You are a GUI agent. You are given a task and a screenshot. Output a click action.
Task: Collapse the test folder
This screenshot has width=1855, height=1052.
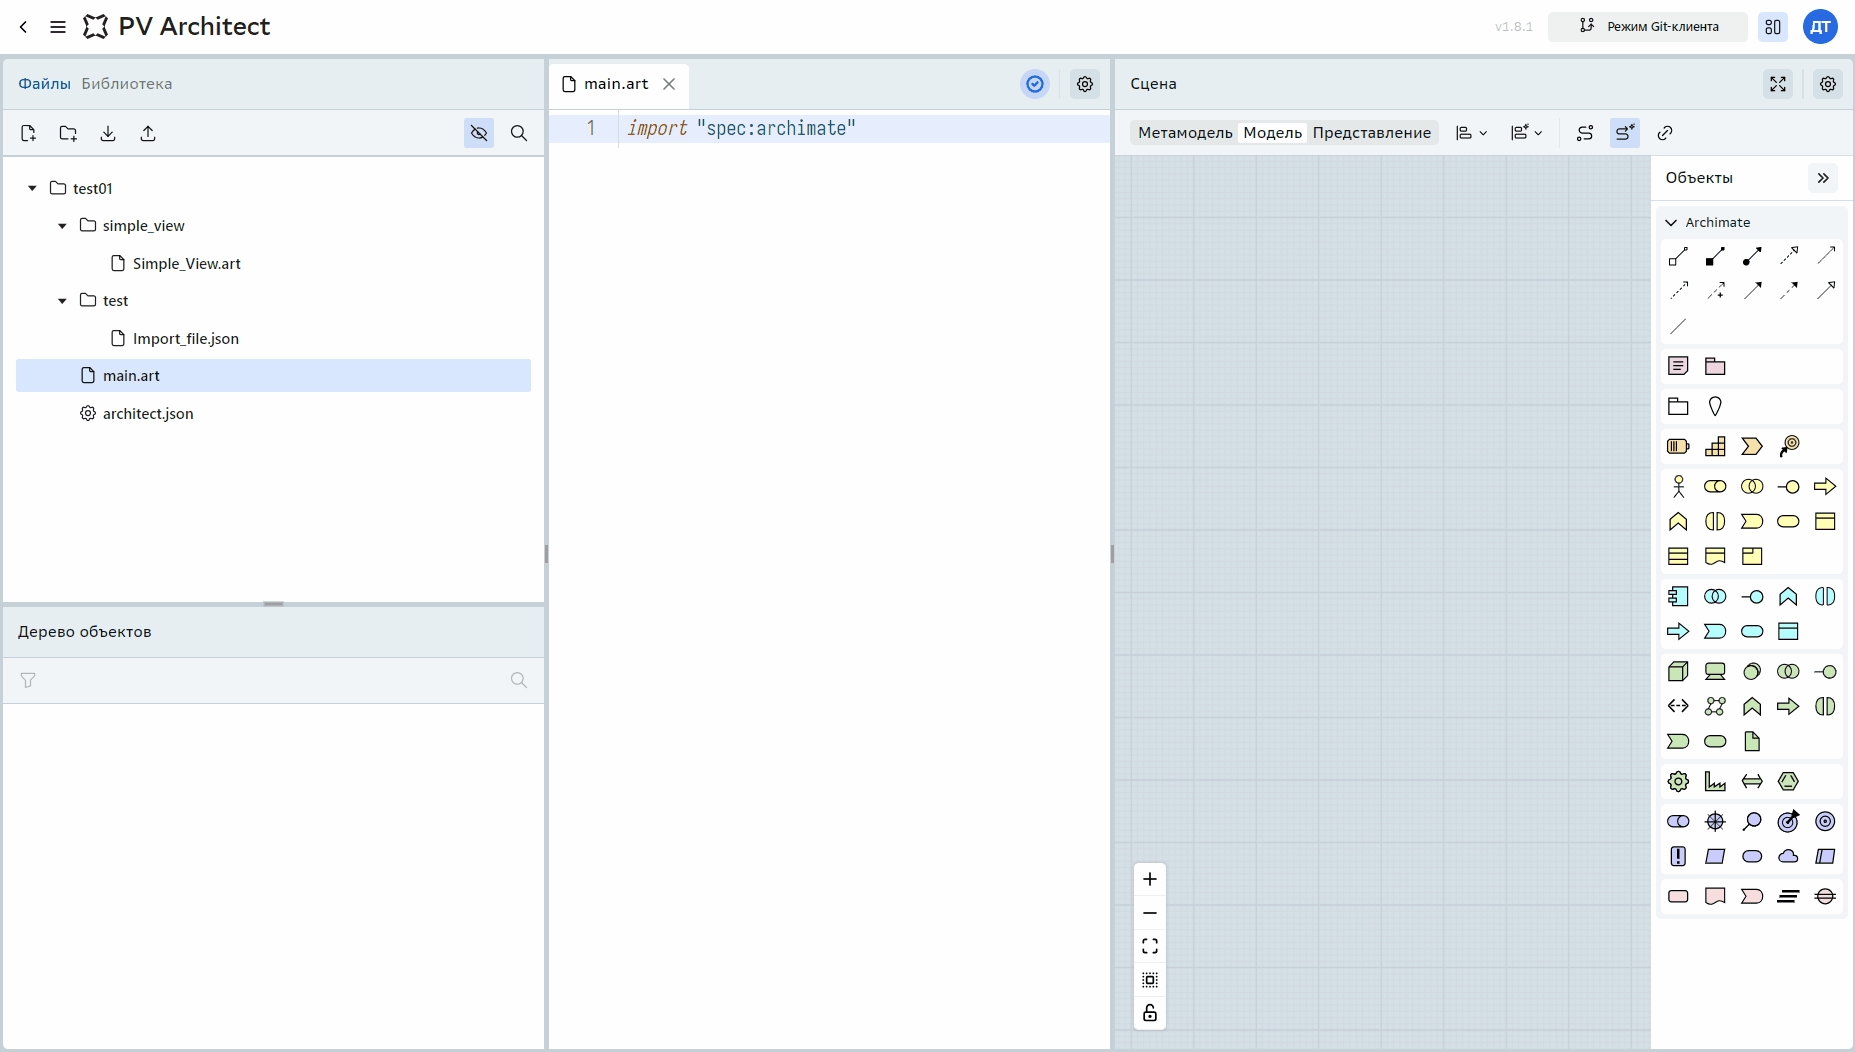point(62,301)
